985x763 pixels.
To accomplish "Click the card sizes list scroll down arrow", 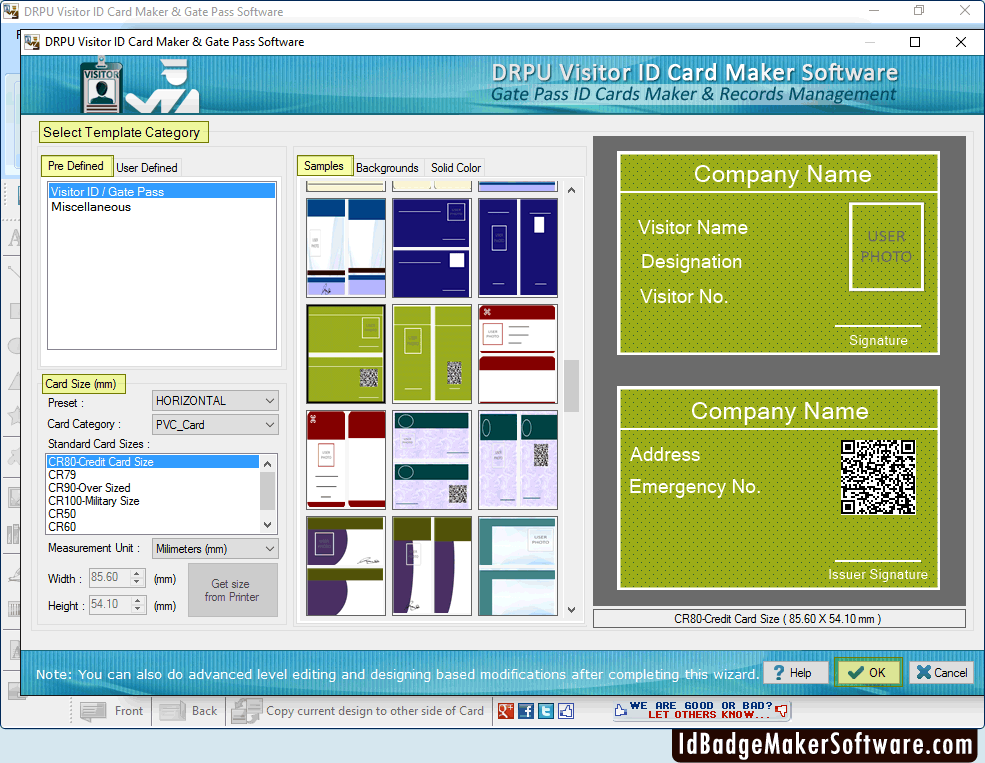I will coord(268,525).
